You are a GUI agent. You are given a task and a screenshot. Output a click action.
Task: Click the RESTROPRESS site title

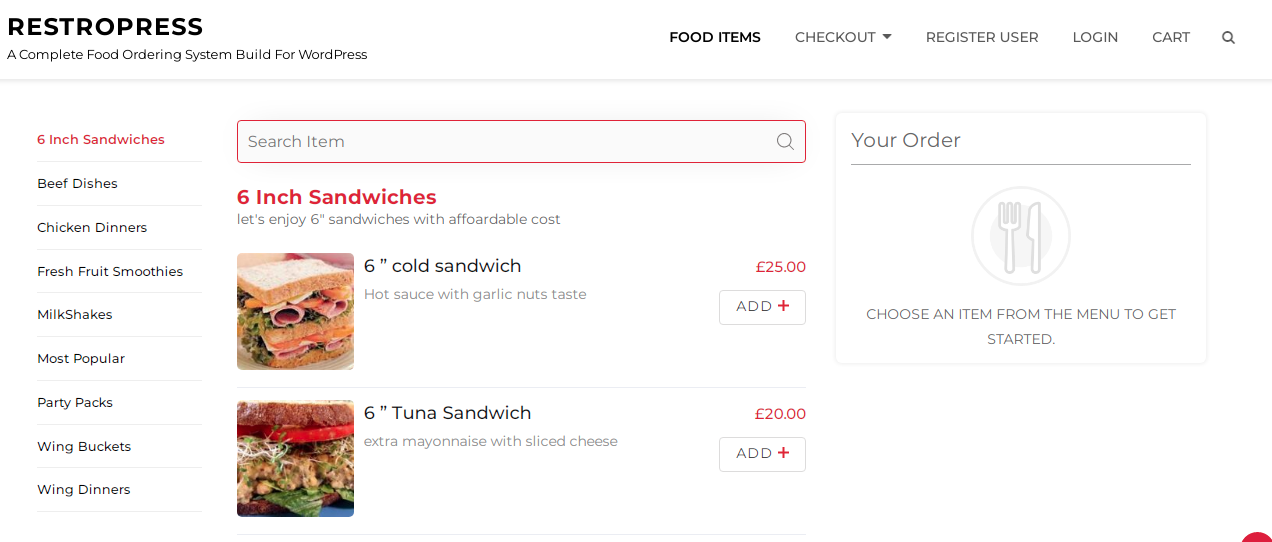105,27
